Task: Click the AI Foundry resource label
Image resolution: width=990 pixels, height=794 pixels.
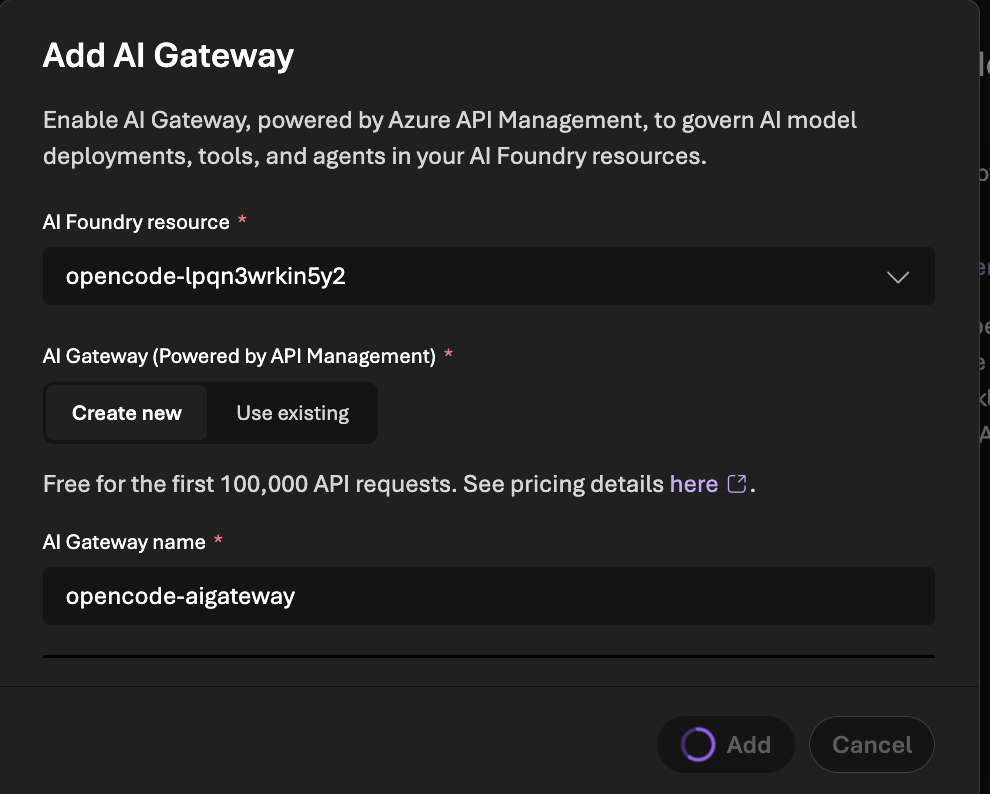Action: pyautogui.click(x=136, y=222)
